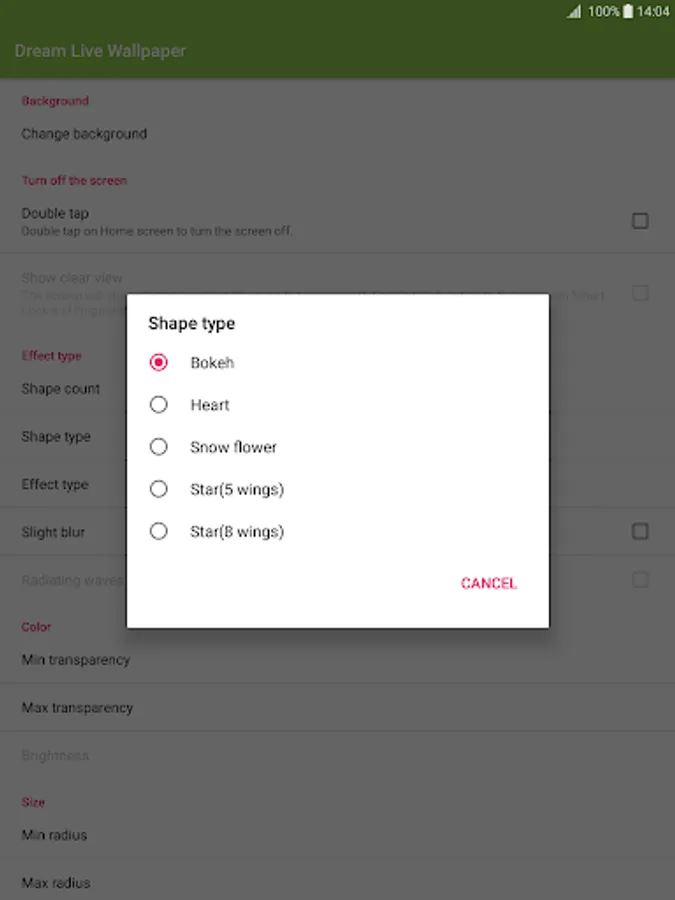Toggle the Radiating waves checkbox
The image size is (675, 900).
point(640,580)
